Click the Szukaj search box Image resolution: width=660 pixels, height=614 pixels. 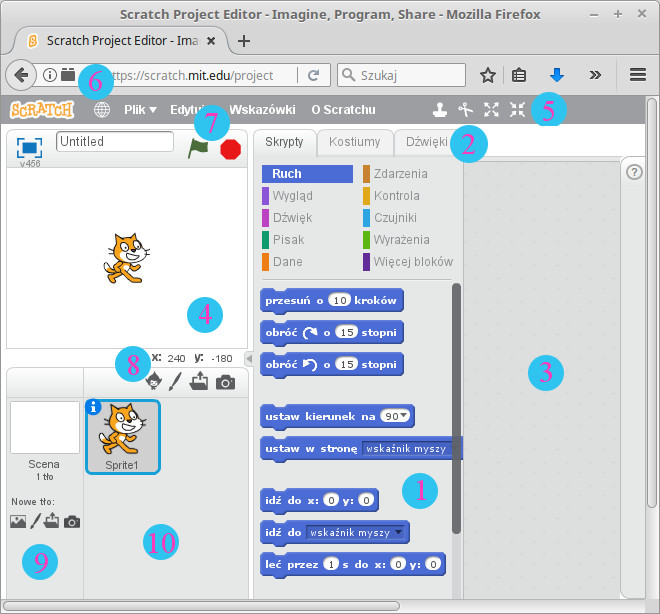click(x=402, y=75)
